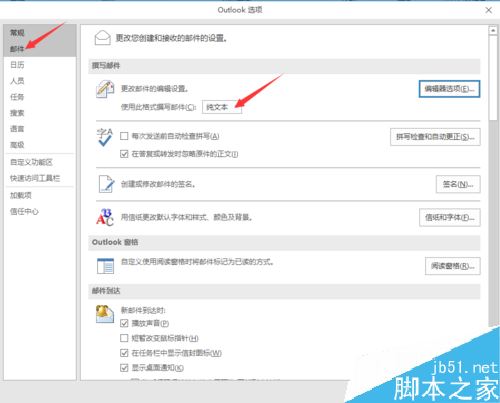Screen dimensions: 500x403
Task: Click scrollbar up arrow in options pane
Action: coord(493,30)
